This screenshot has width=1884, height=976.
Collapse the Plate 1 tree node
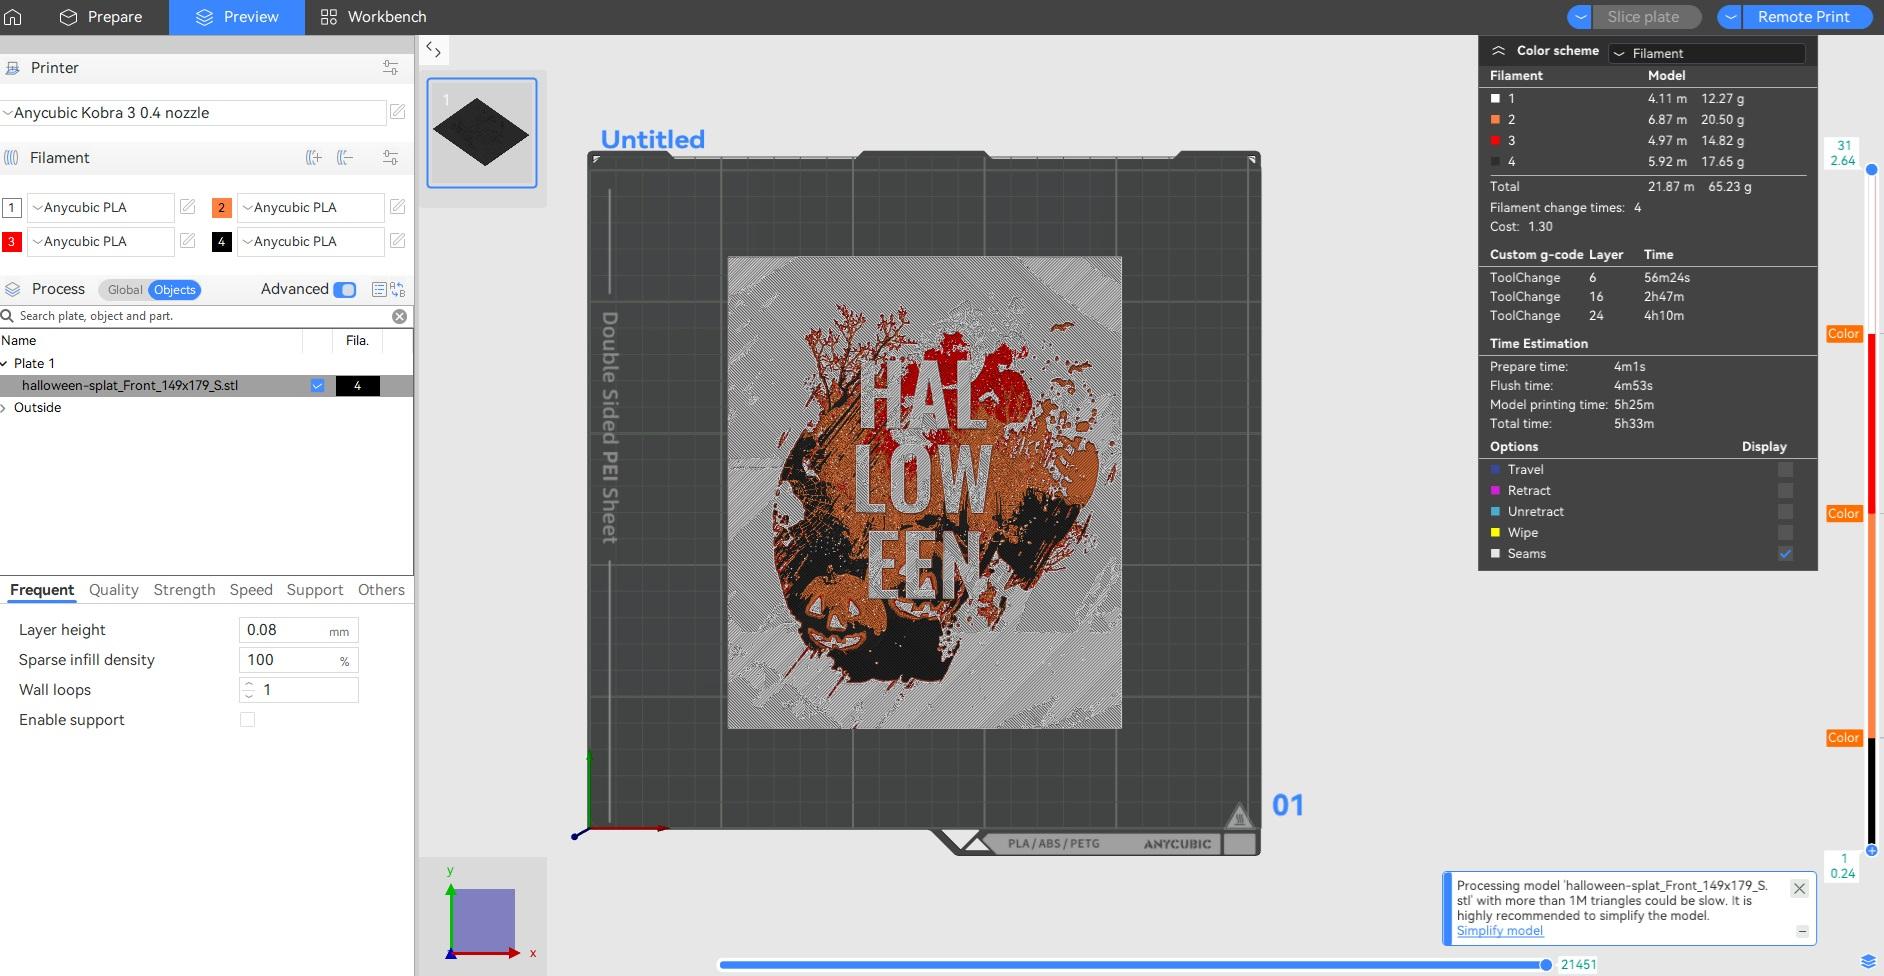(5, 363)
